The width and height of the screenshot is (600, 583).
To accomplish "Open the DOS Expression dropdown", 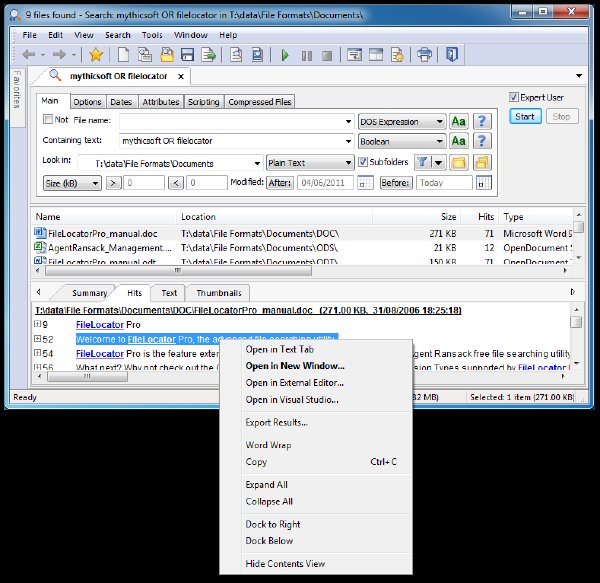I will [x=402, y=122].
